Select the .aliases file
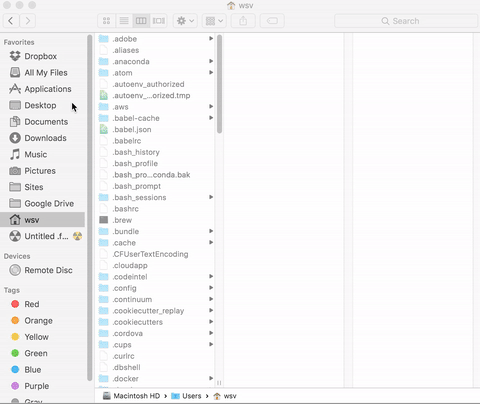The width and height of the screenshot is (480, 404). click(155, 50)
